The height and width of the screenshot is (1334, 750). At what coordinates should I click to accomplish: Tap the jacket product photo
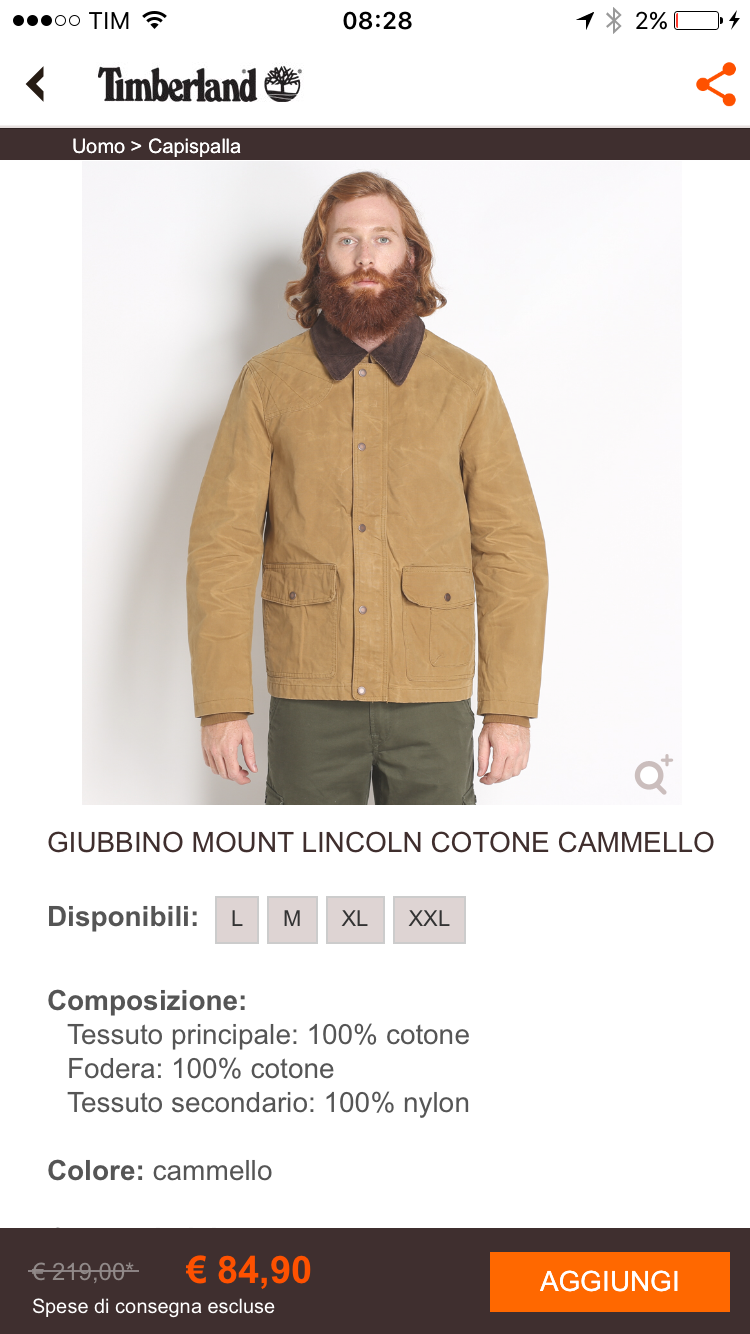[x=382, y=483]
